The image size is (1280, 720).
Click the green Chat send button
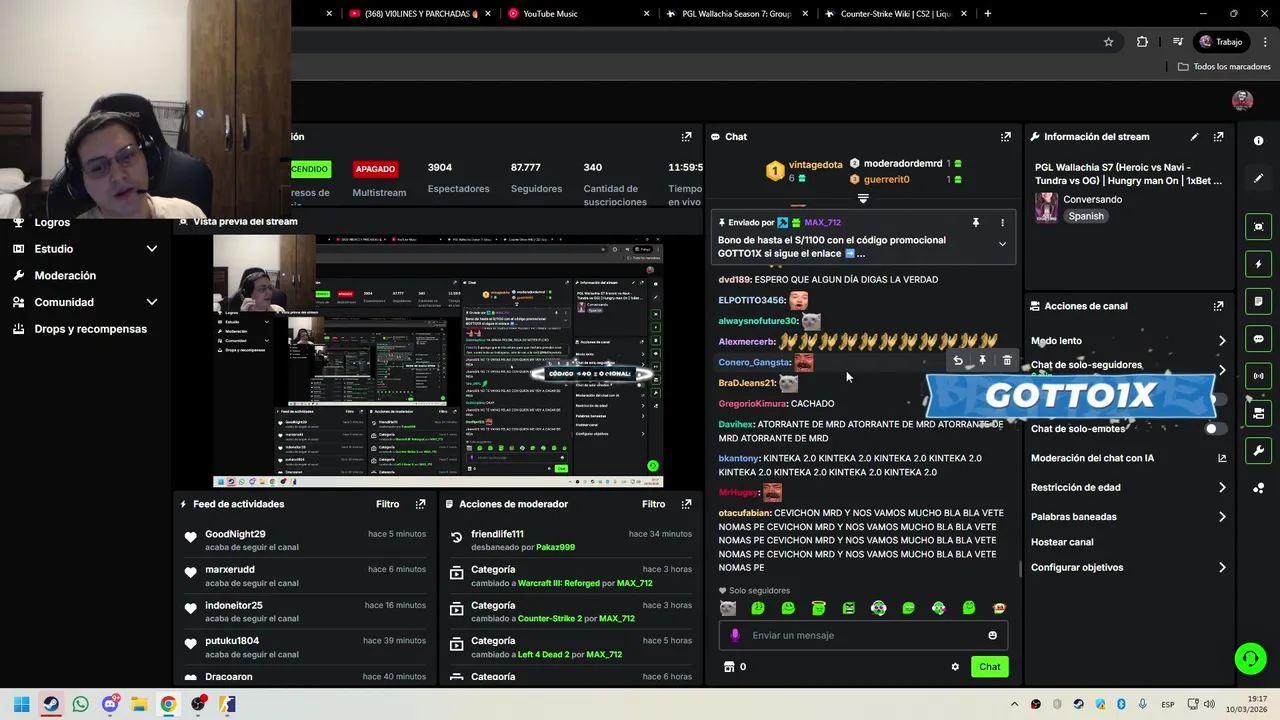click(x=989, y=667)
